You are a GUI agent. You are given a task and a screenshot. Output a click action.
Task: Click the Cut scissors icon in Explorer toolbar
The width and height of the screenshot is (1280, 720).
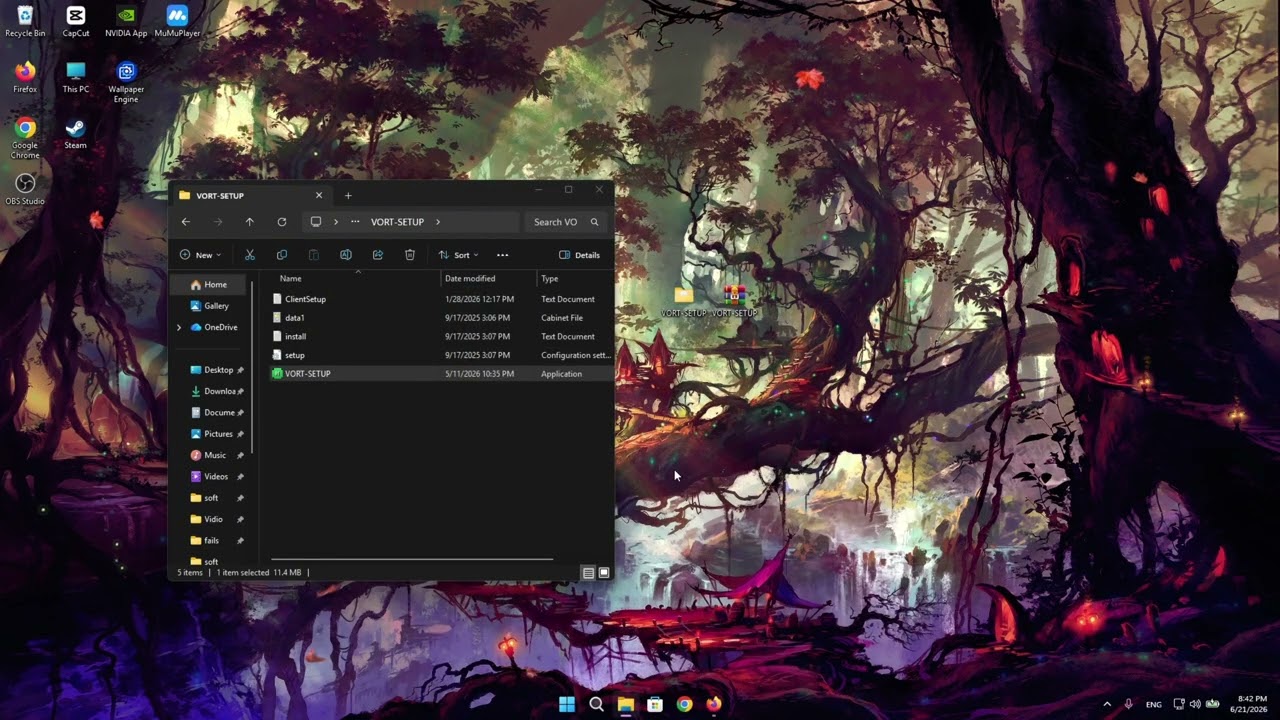(250, 255)
